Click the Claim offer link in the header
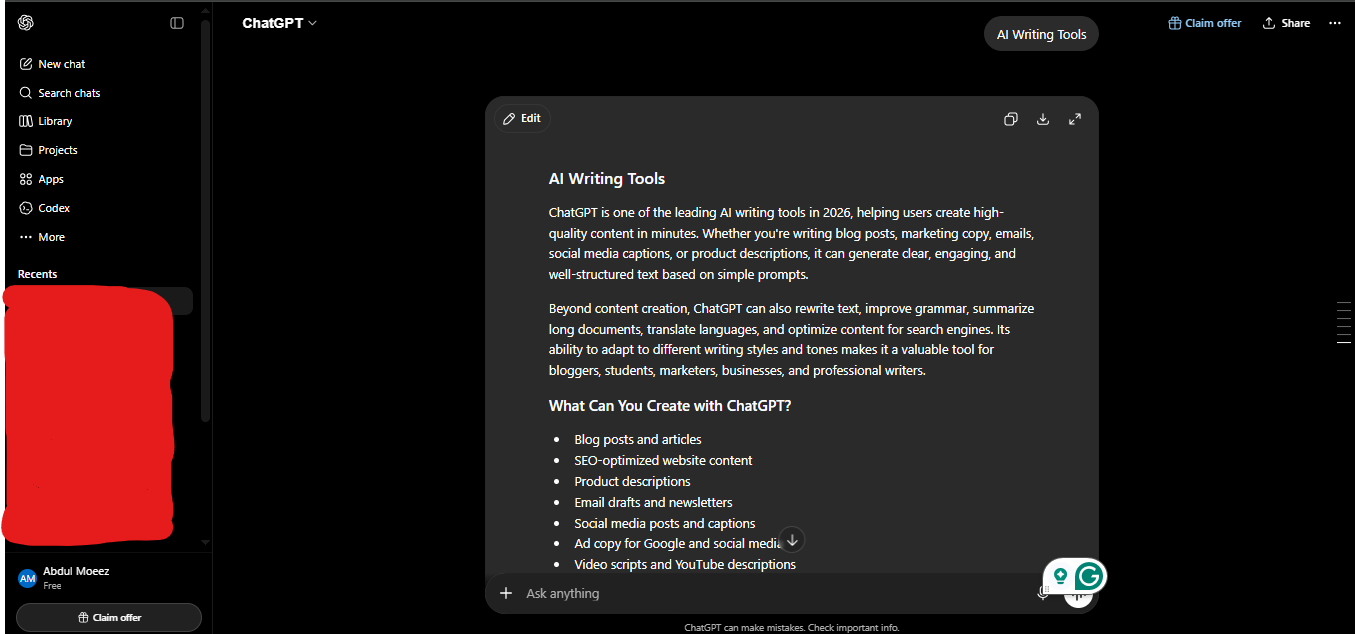The height and width of the screenshot is (634, 1355). tap(1205, 23)
